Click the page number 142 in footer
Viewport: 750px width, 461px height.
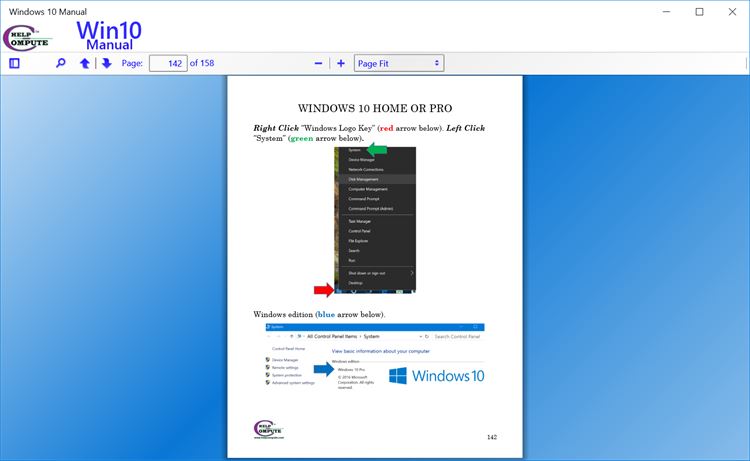click(492, 437)
